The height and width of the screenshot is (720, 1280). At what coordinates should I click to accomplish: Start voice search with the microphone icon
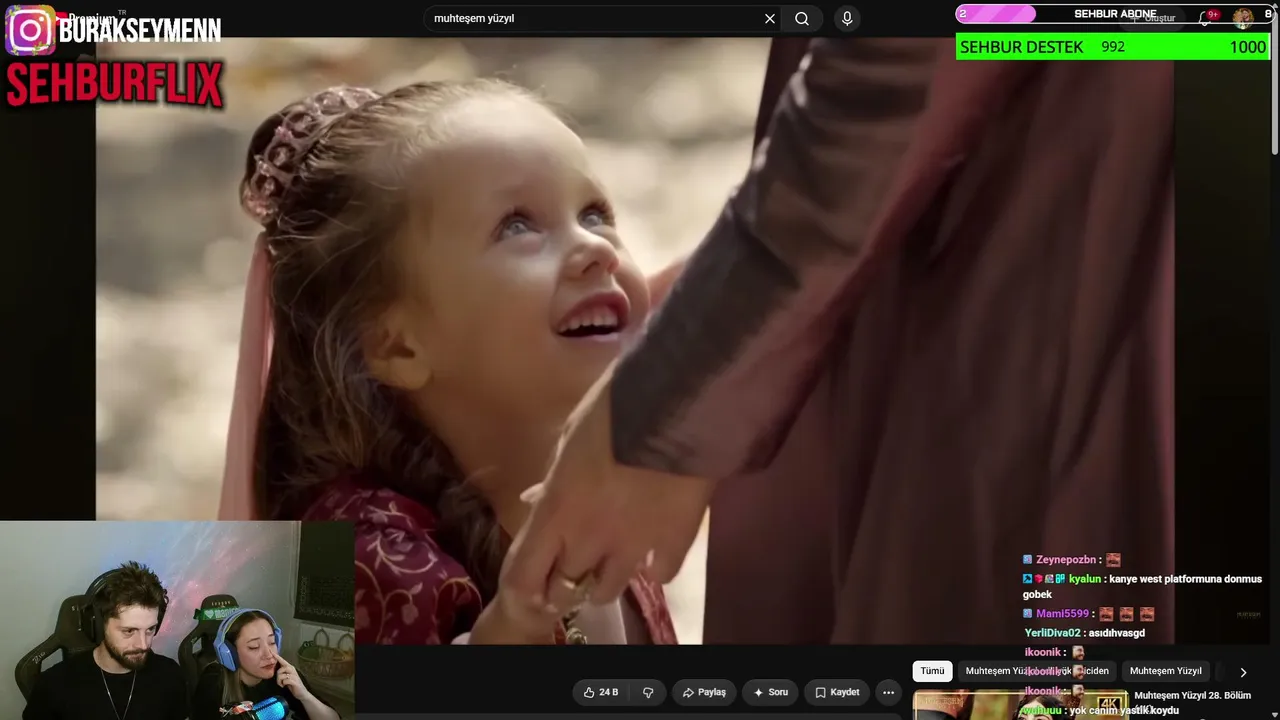(x=847, y=18)
